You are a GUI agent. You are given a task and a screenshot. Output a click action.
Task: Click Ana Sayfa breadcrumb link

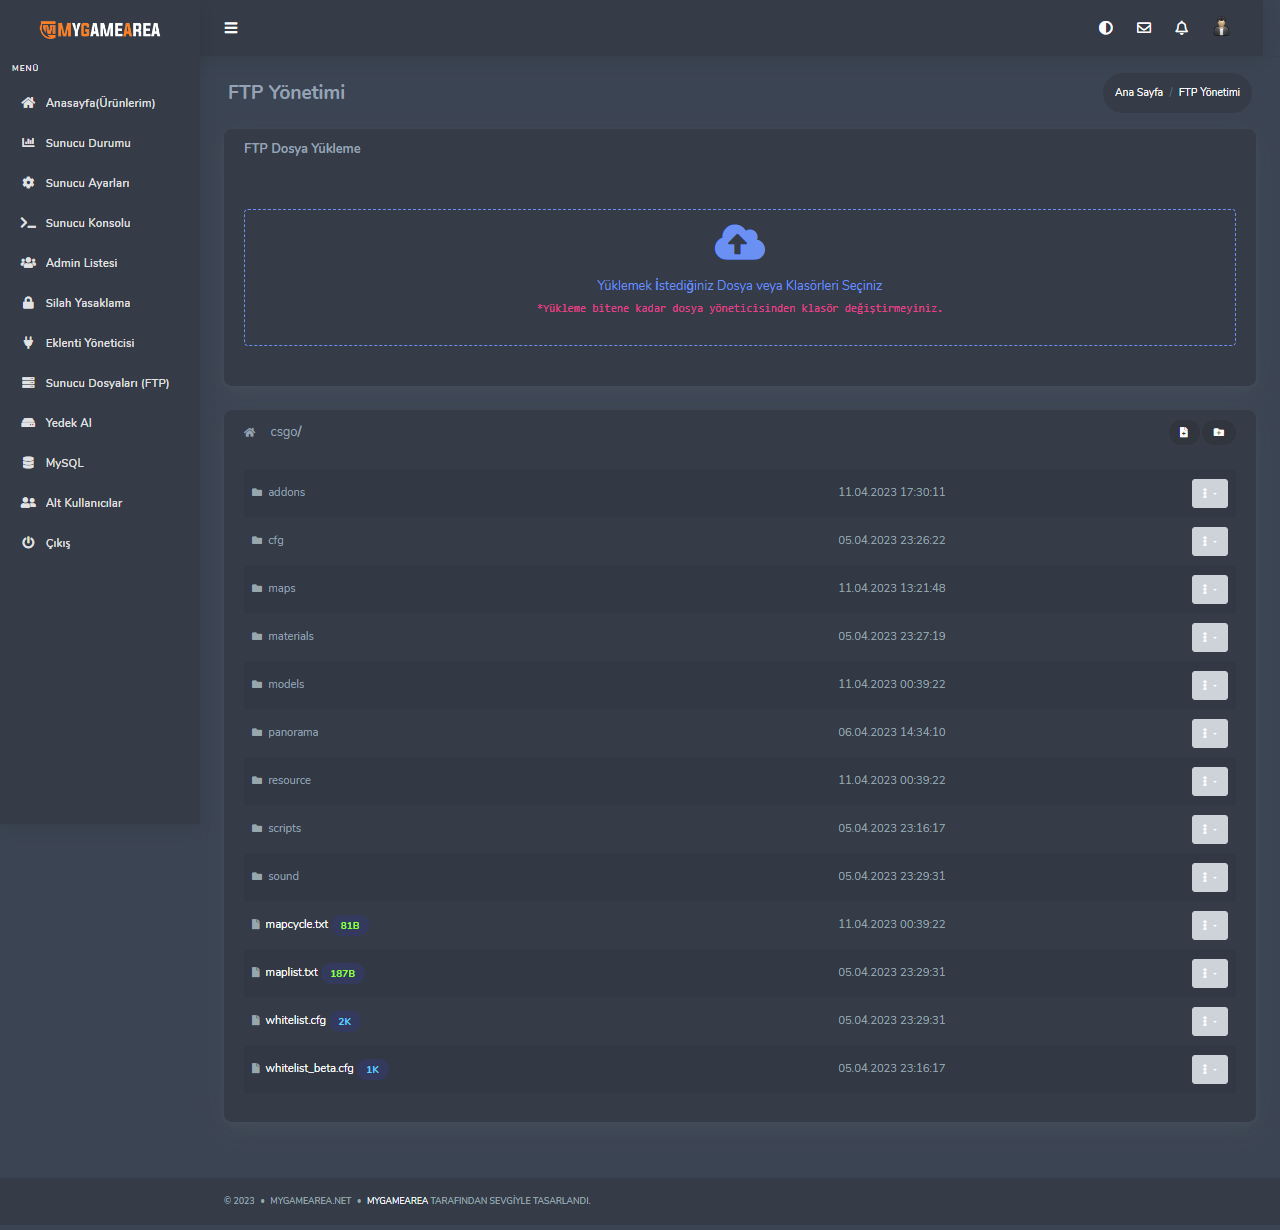[x=1138, y=92]
